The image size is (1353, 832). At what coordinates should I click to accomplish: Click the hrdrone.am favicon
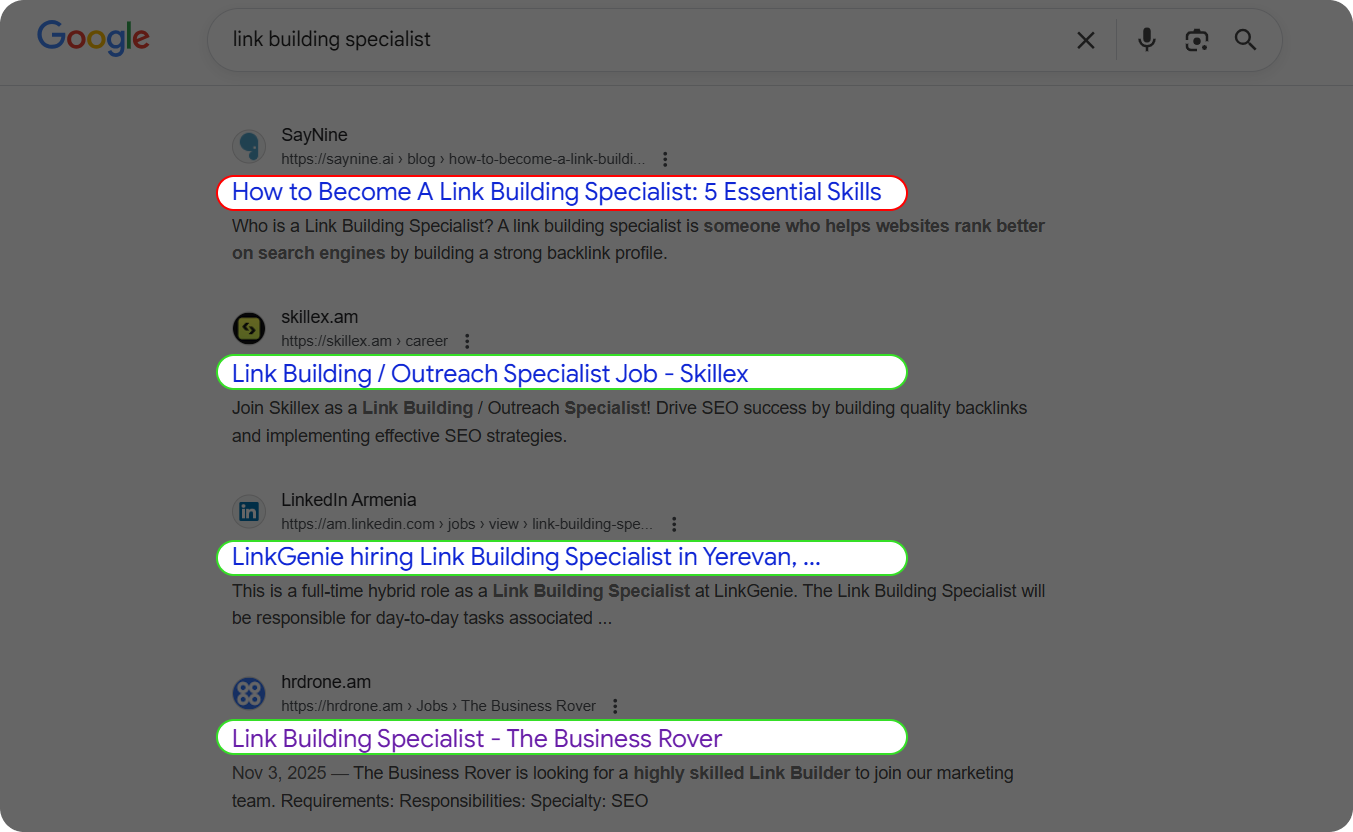[x=249, y=693]
